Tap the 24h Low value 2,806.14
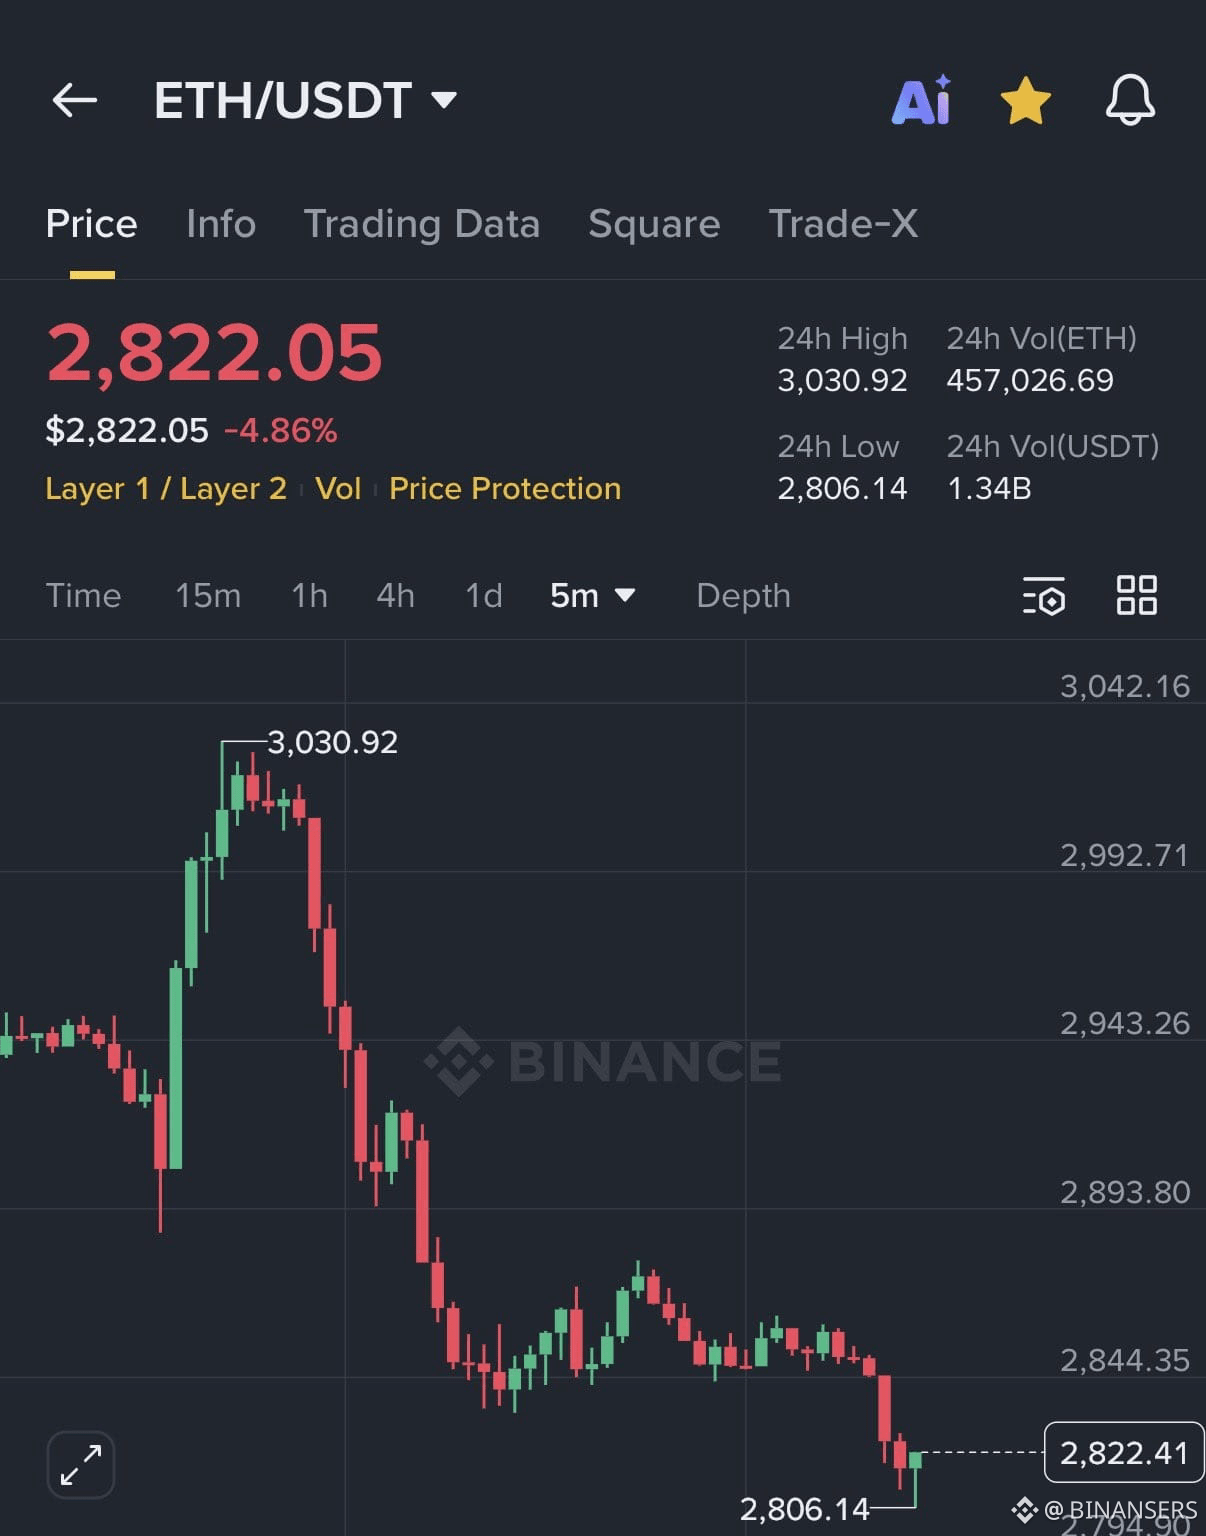 (x=843, y=488)
